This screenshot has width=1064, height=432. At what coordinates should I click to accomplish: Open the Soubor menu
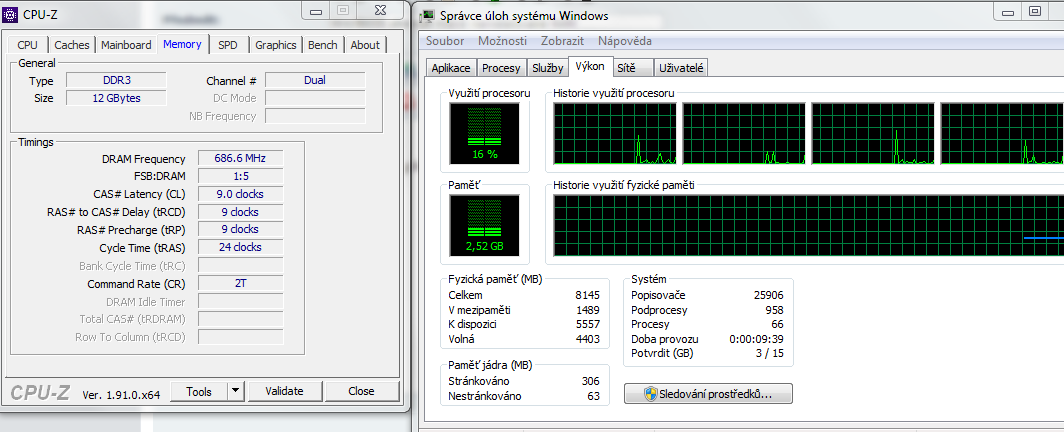coord(445,41)
